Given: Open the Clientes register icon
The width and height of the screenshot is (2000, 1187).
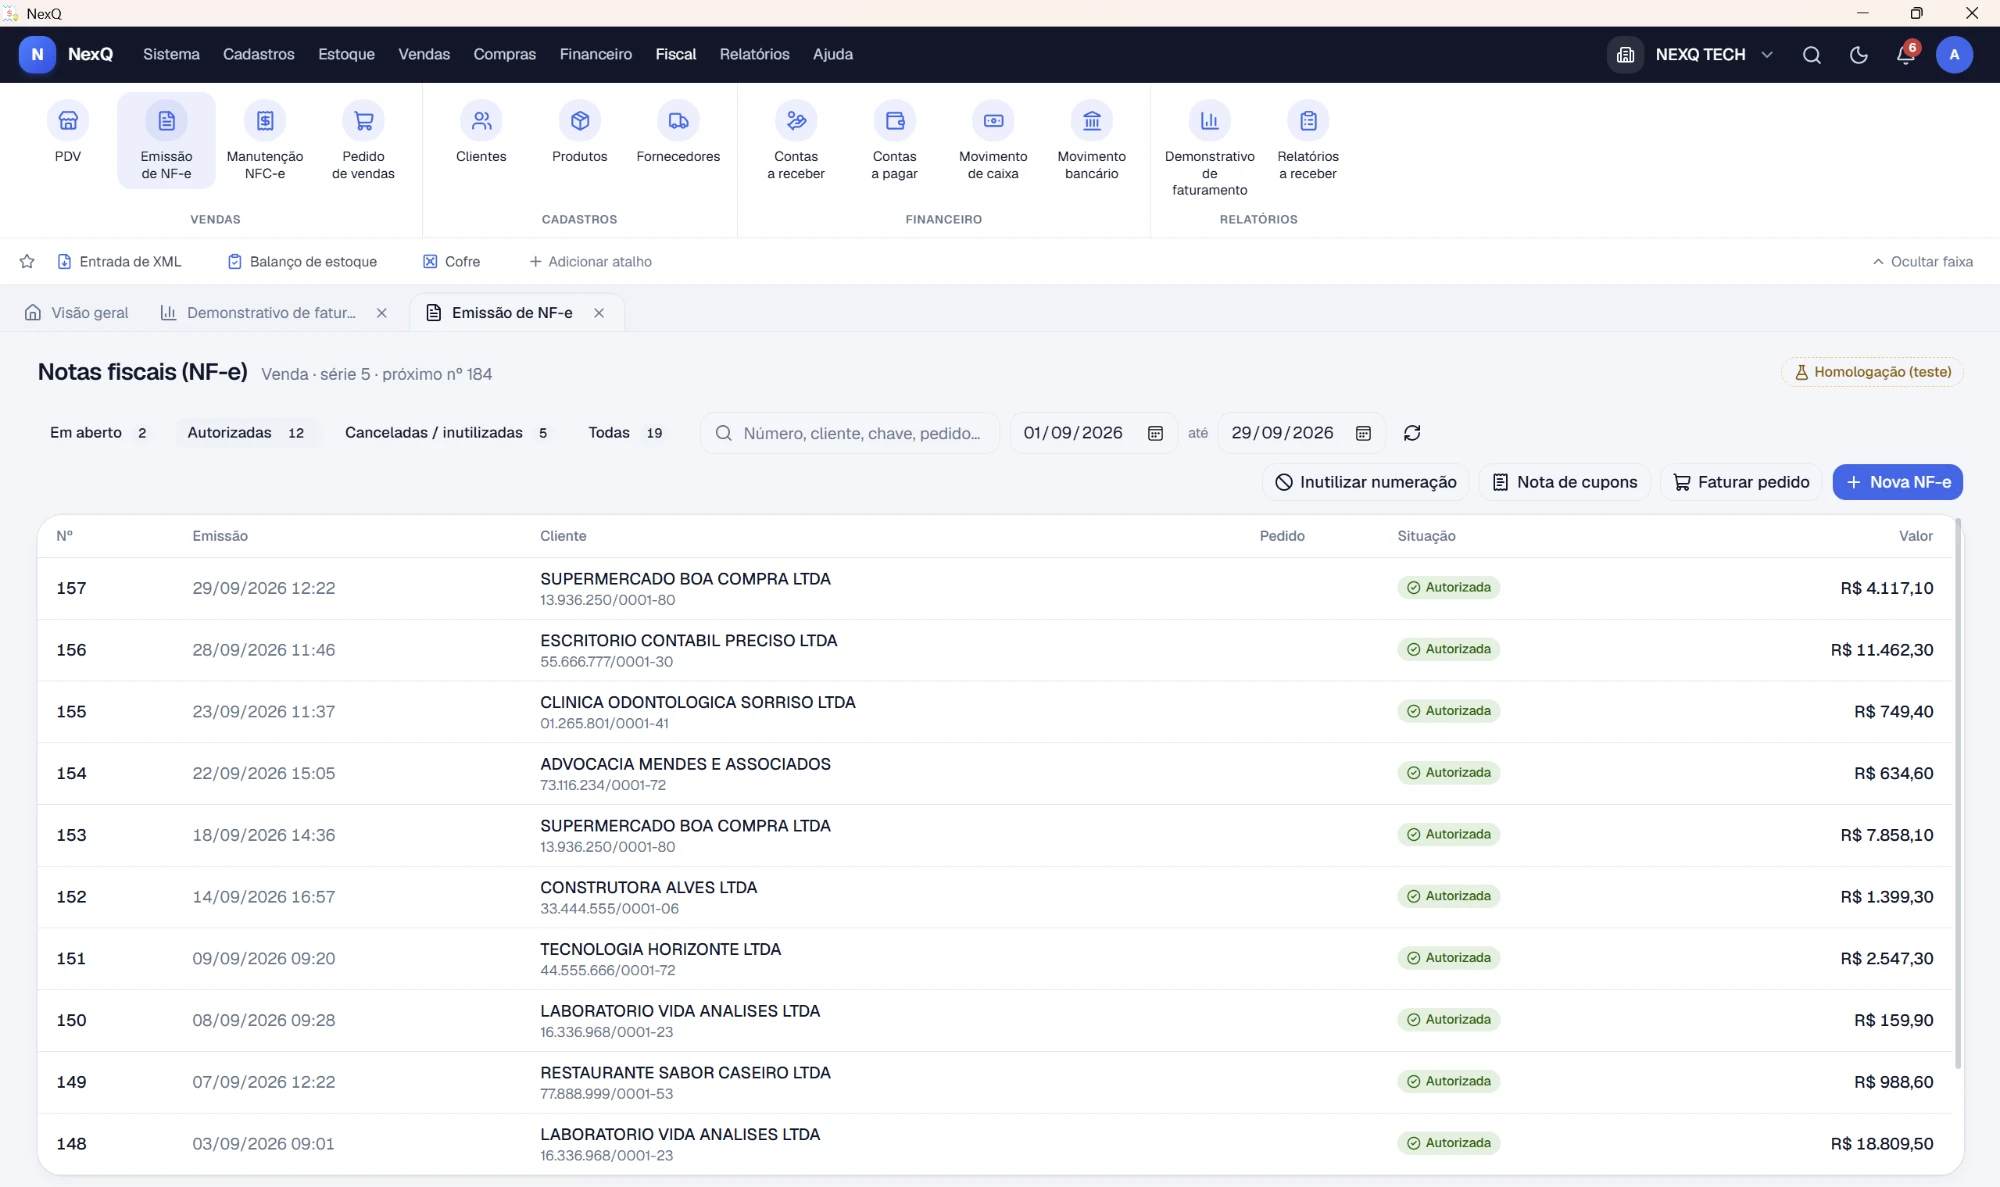Looking at the screenshot, I should tap(481, 134).
